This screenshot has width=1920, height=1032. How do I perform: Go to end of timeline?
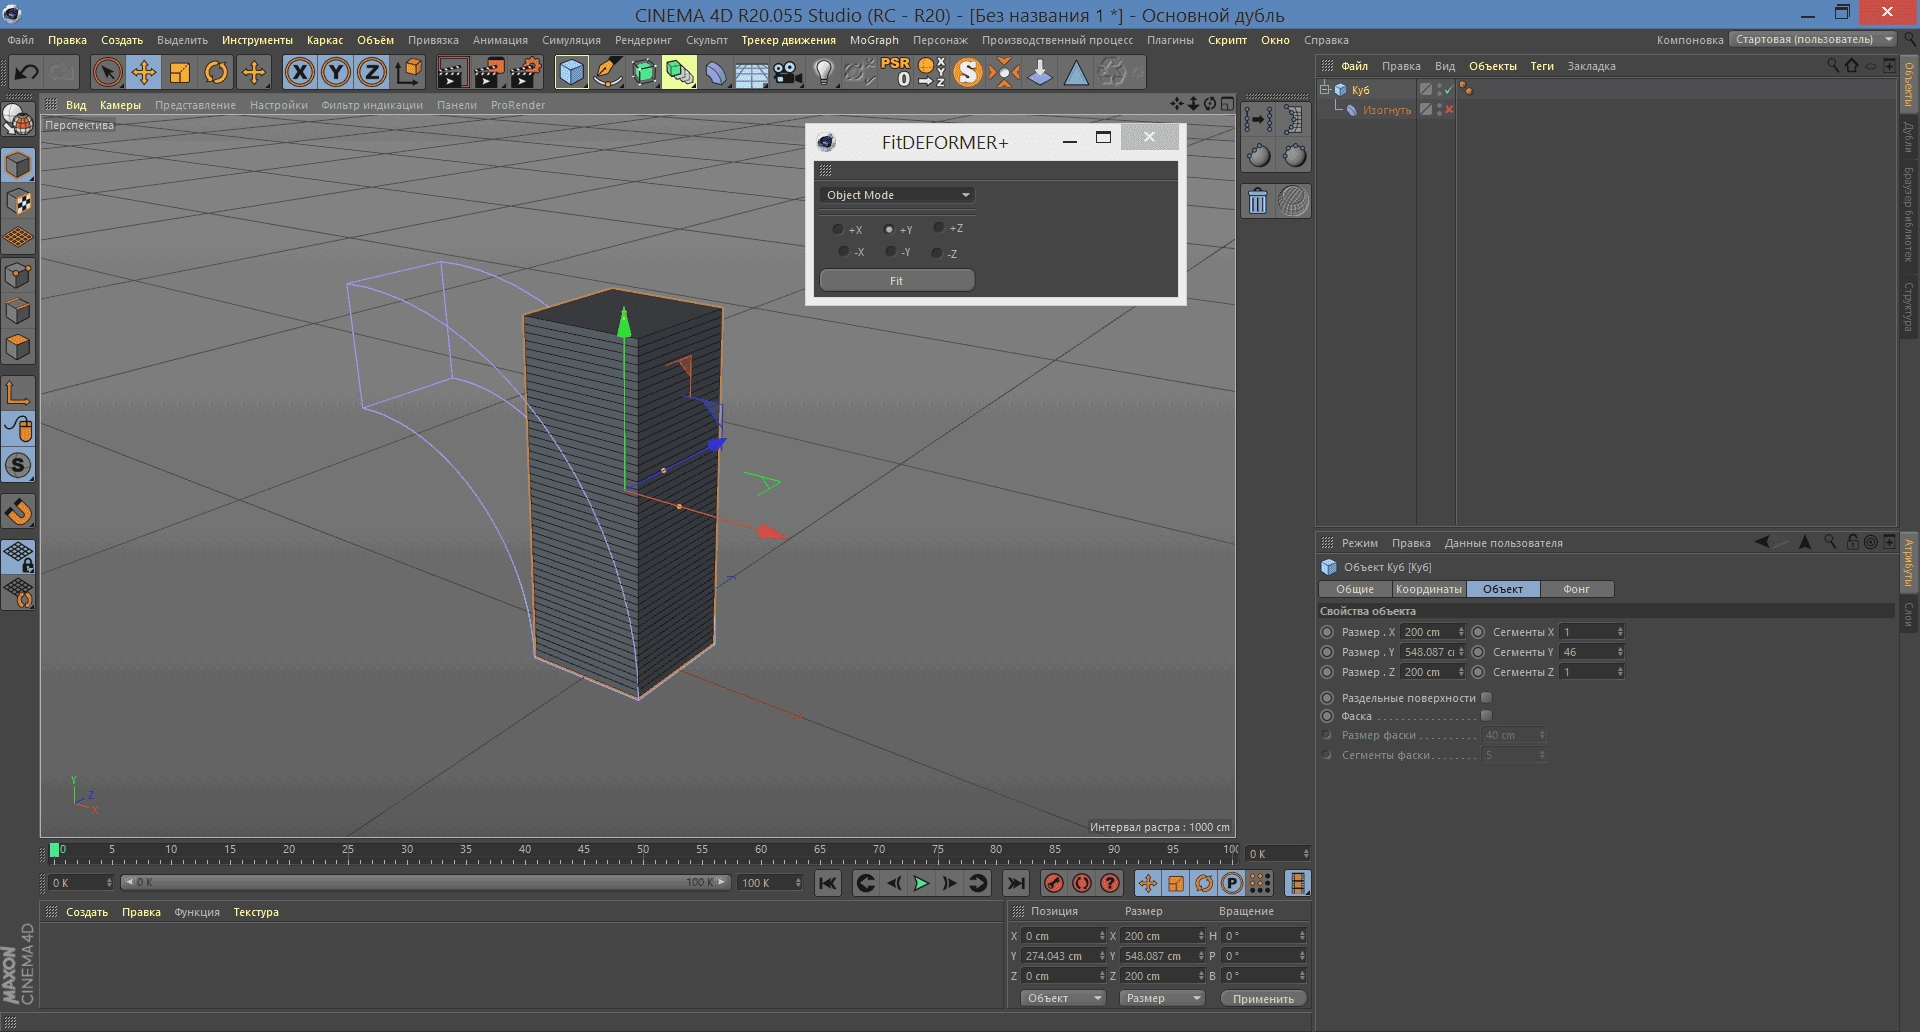[1015, 883]
